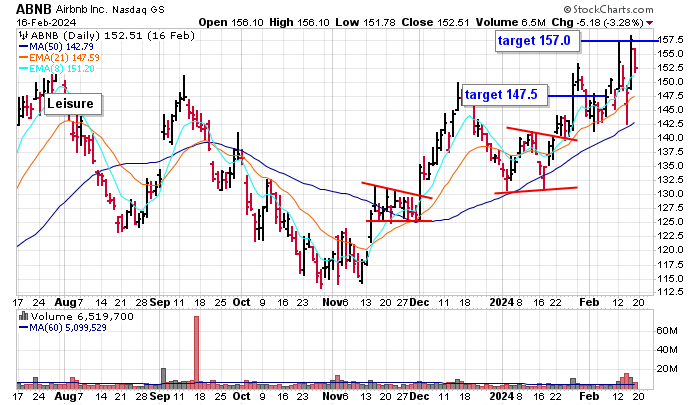This screenshot has width=700, height=405.
Task: Click the Oct label on the price chart's date axis
Action: pyautogui.click(x=242, y=303)
